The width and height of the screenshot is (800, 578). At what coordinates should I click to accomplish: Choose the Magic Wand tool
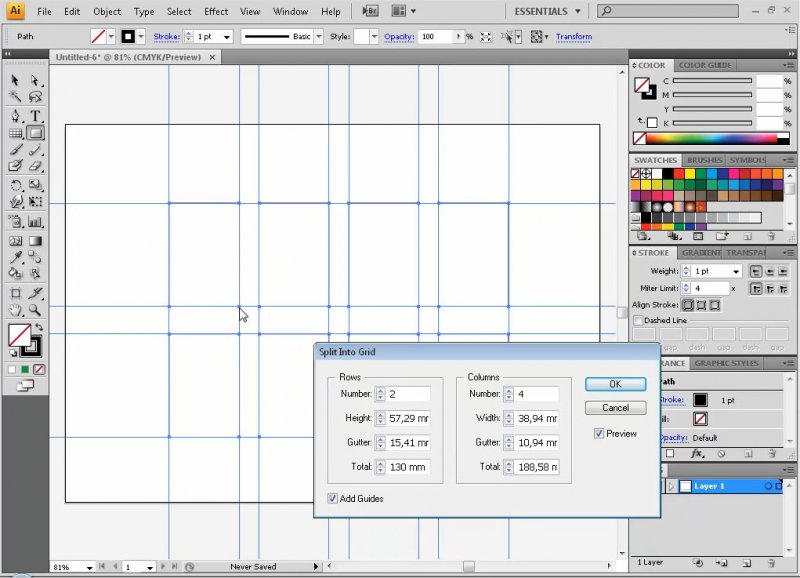(x=16, y=97)
